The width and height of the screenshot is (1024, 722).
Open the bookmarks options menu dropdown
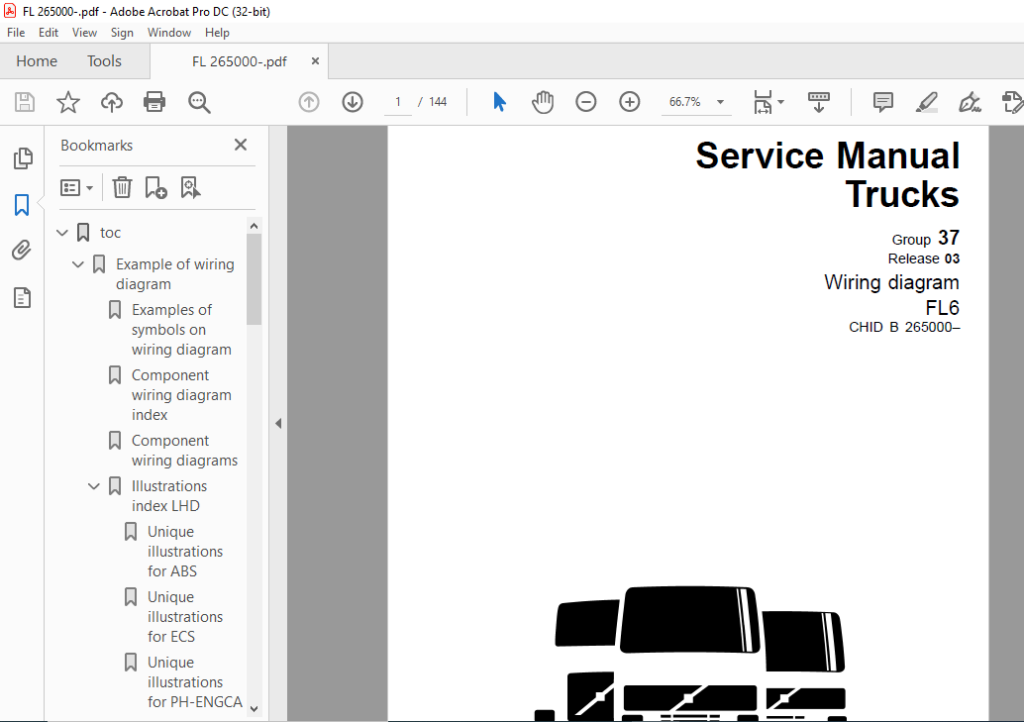(x=76, y=188)
